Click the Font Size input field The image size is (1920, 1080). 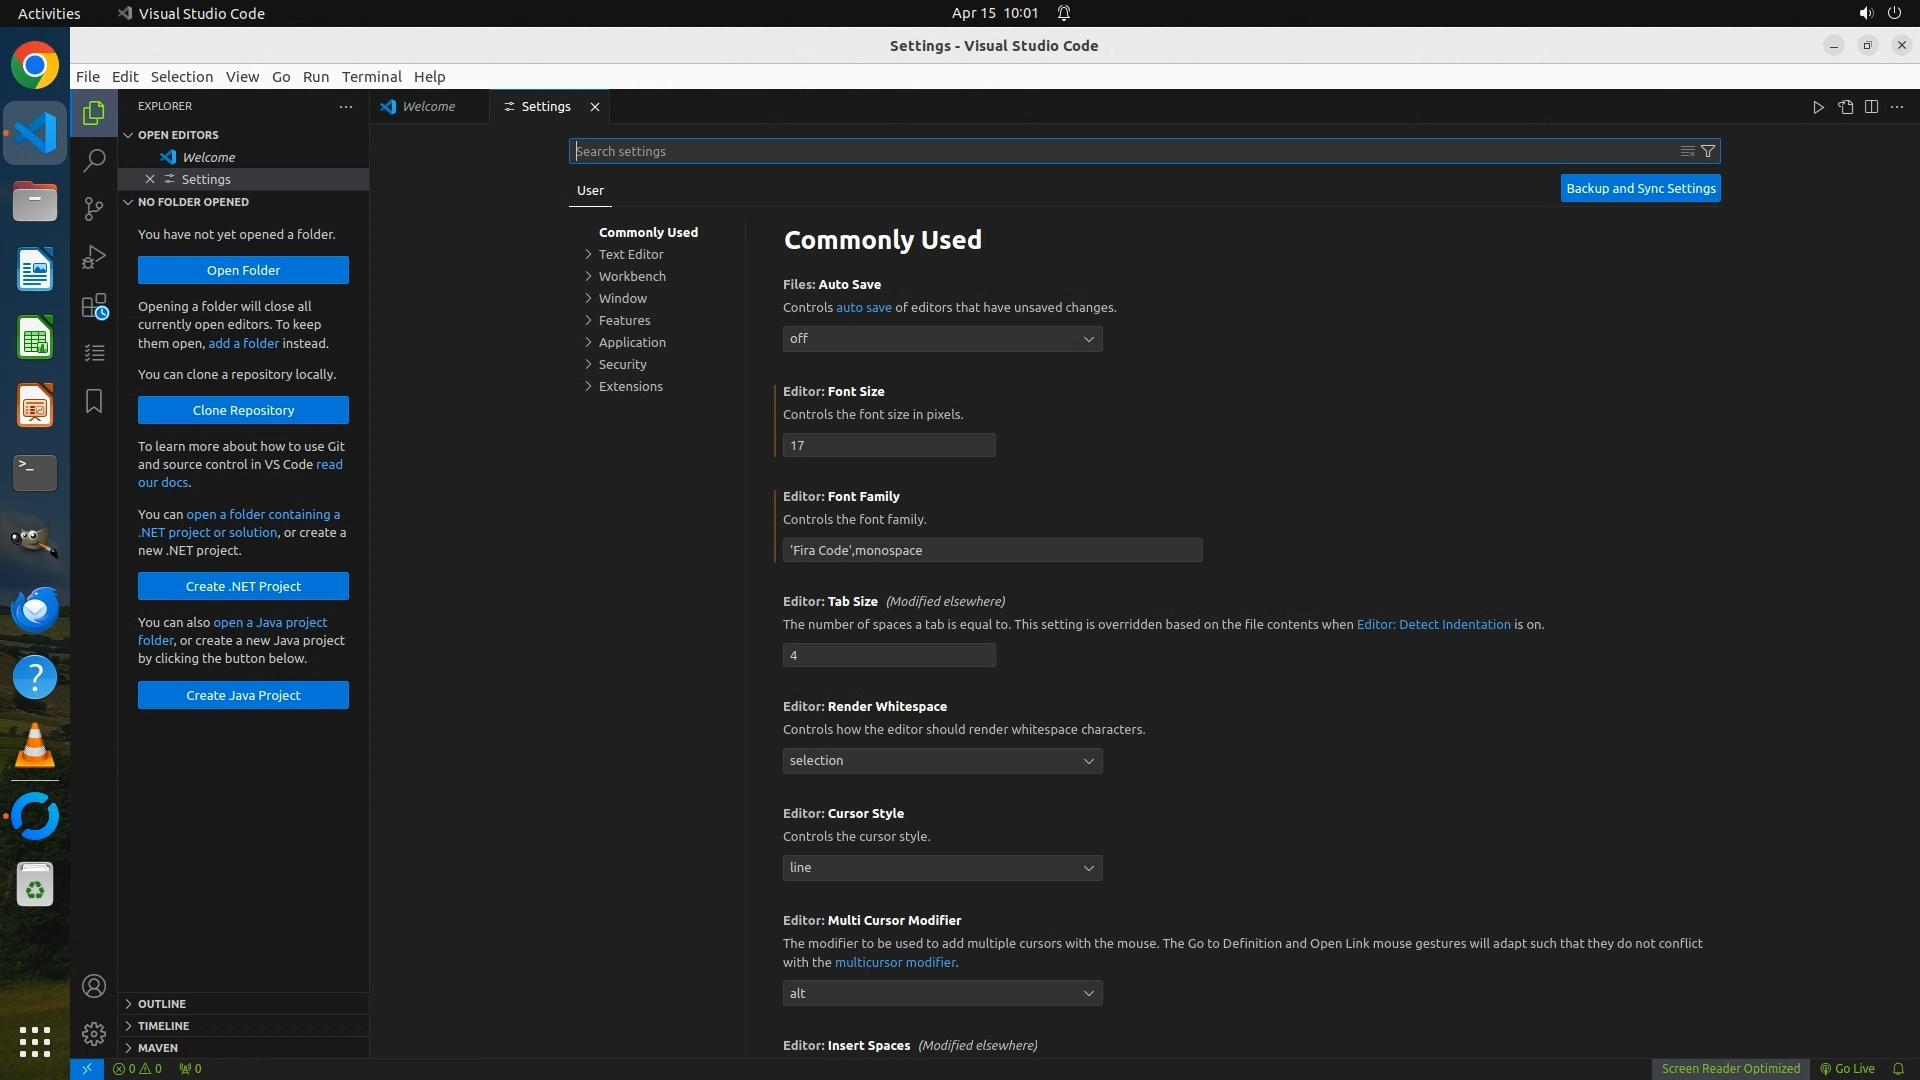[x=888, y=445]
